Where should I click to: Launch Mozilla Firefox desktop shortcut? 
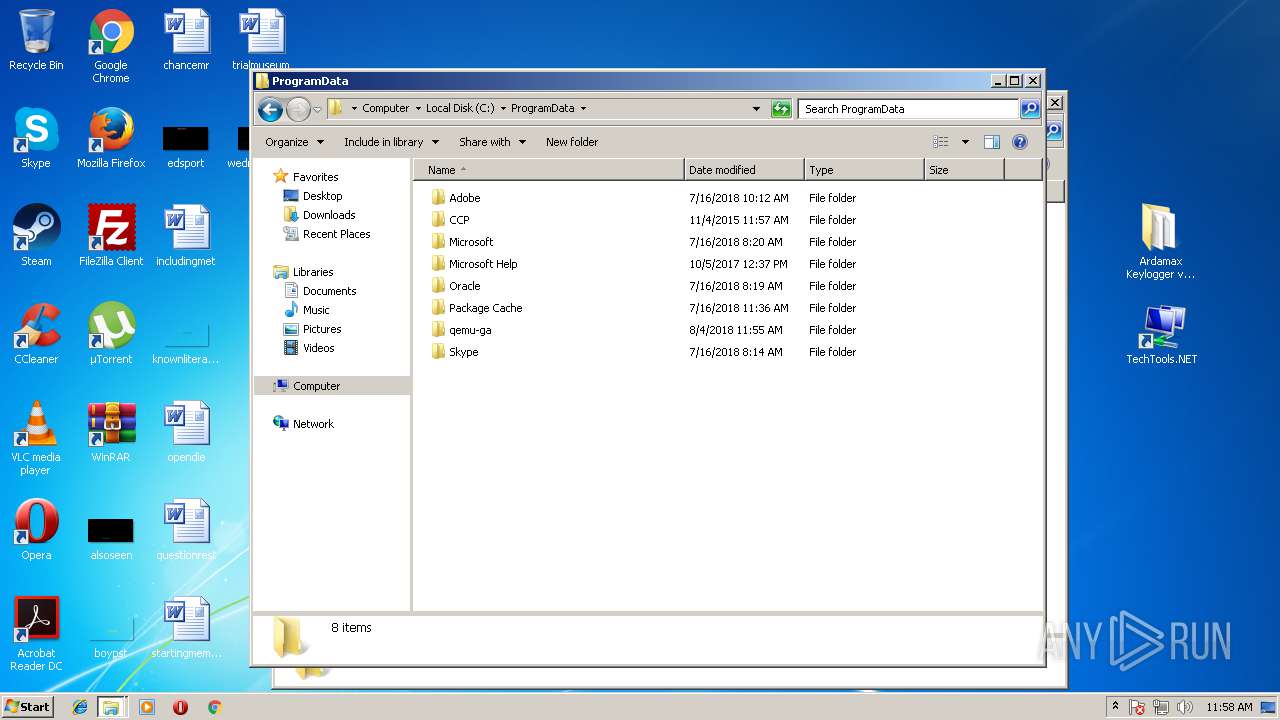(111, 139)
